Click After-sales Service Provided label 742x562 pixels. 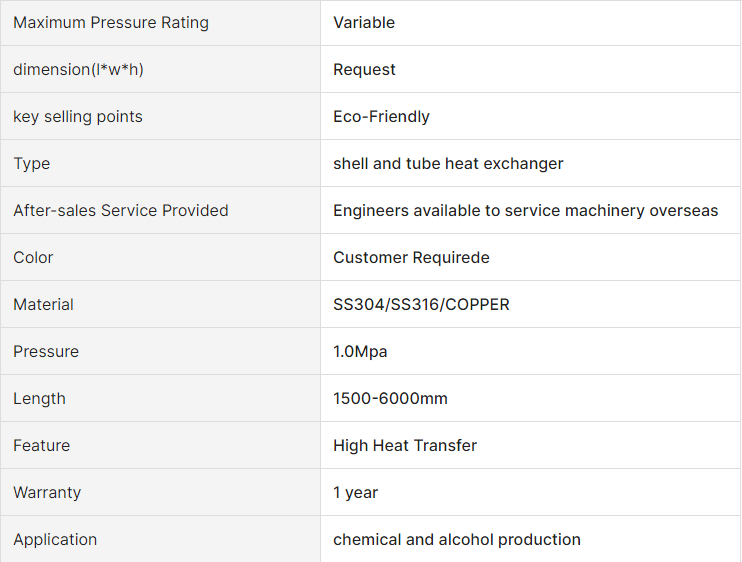(121, 211)
